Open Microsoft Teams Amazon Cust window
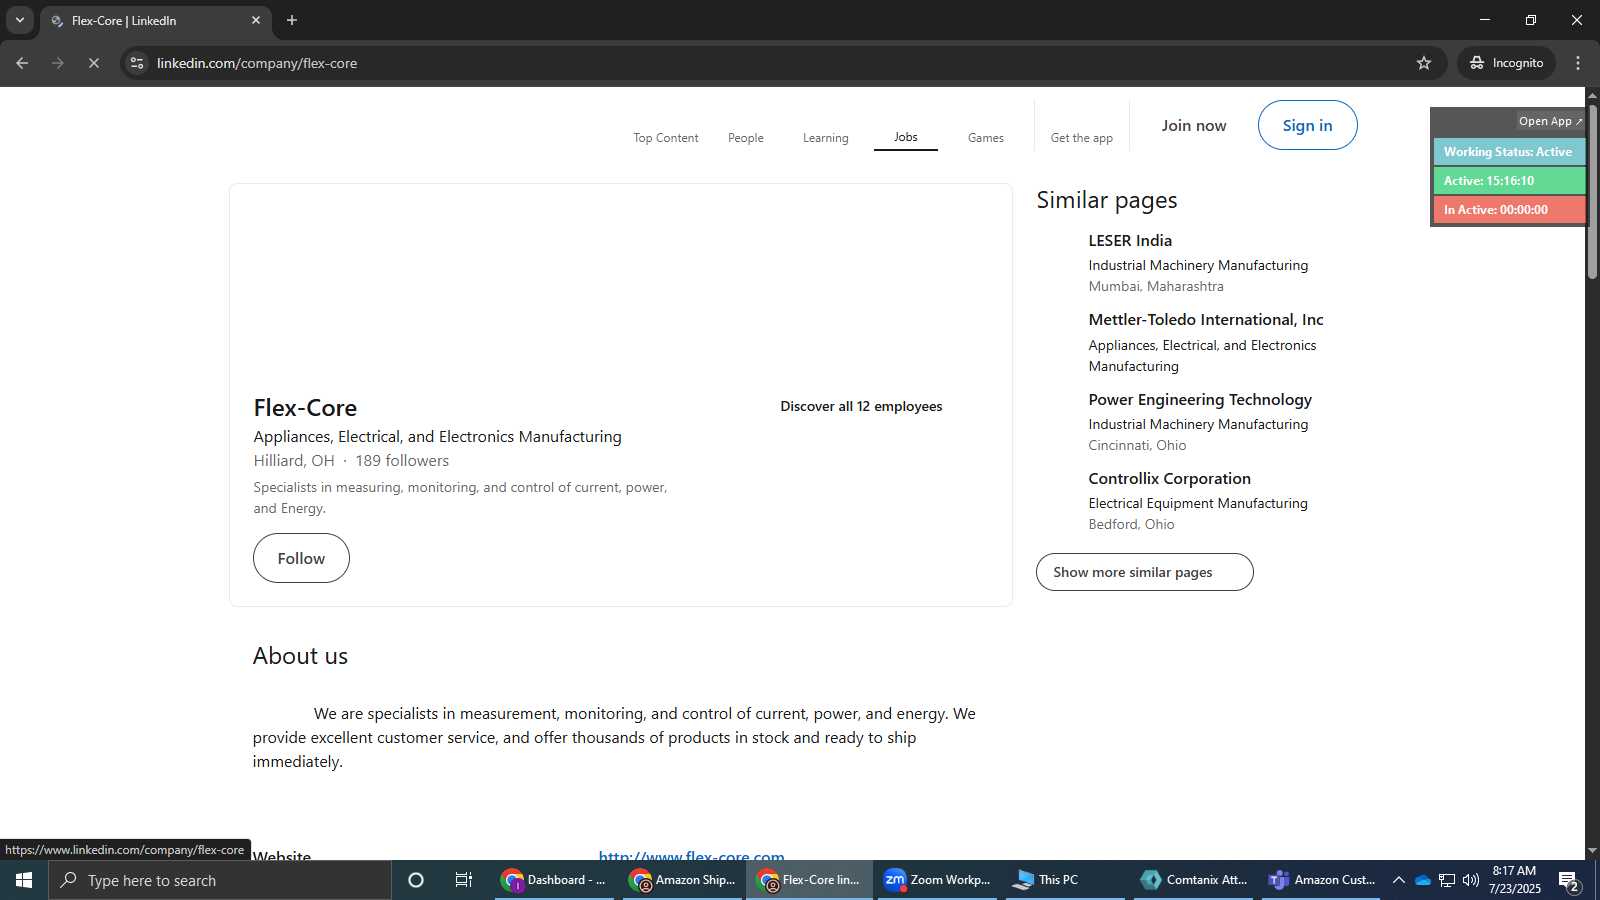The width and height of the screenshot is (1600, 900). (1321, 880)
